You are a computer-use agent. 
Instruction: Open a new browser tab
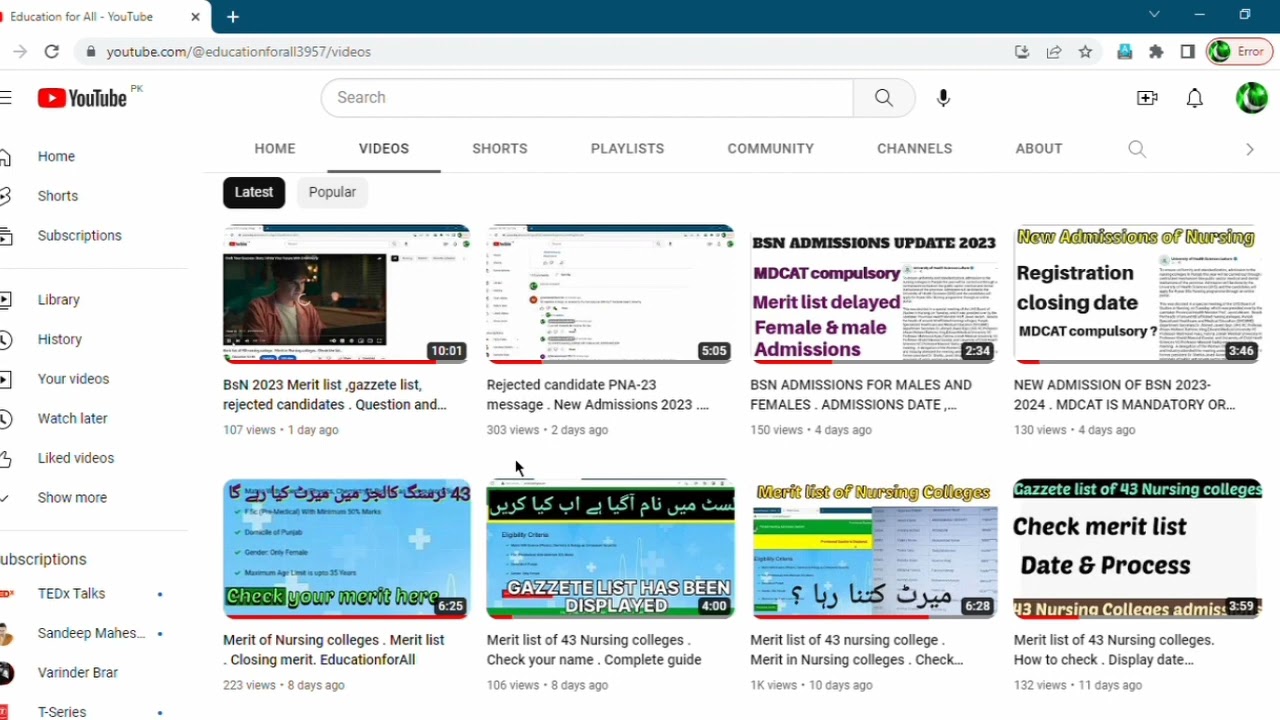(x=233, y=17)
